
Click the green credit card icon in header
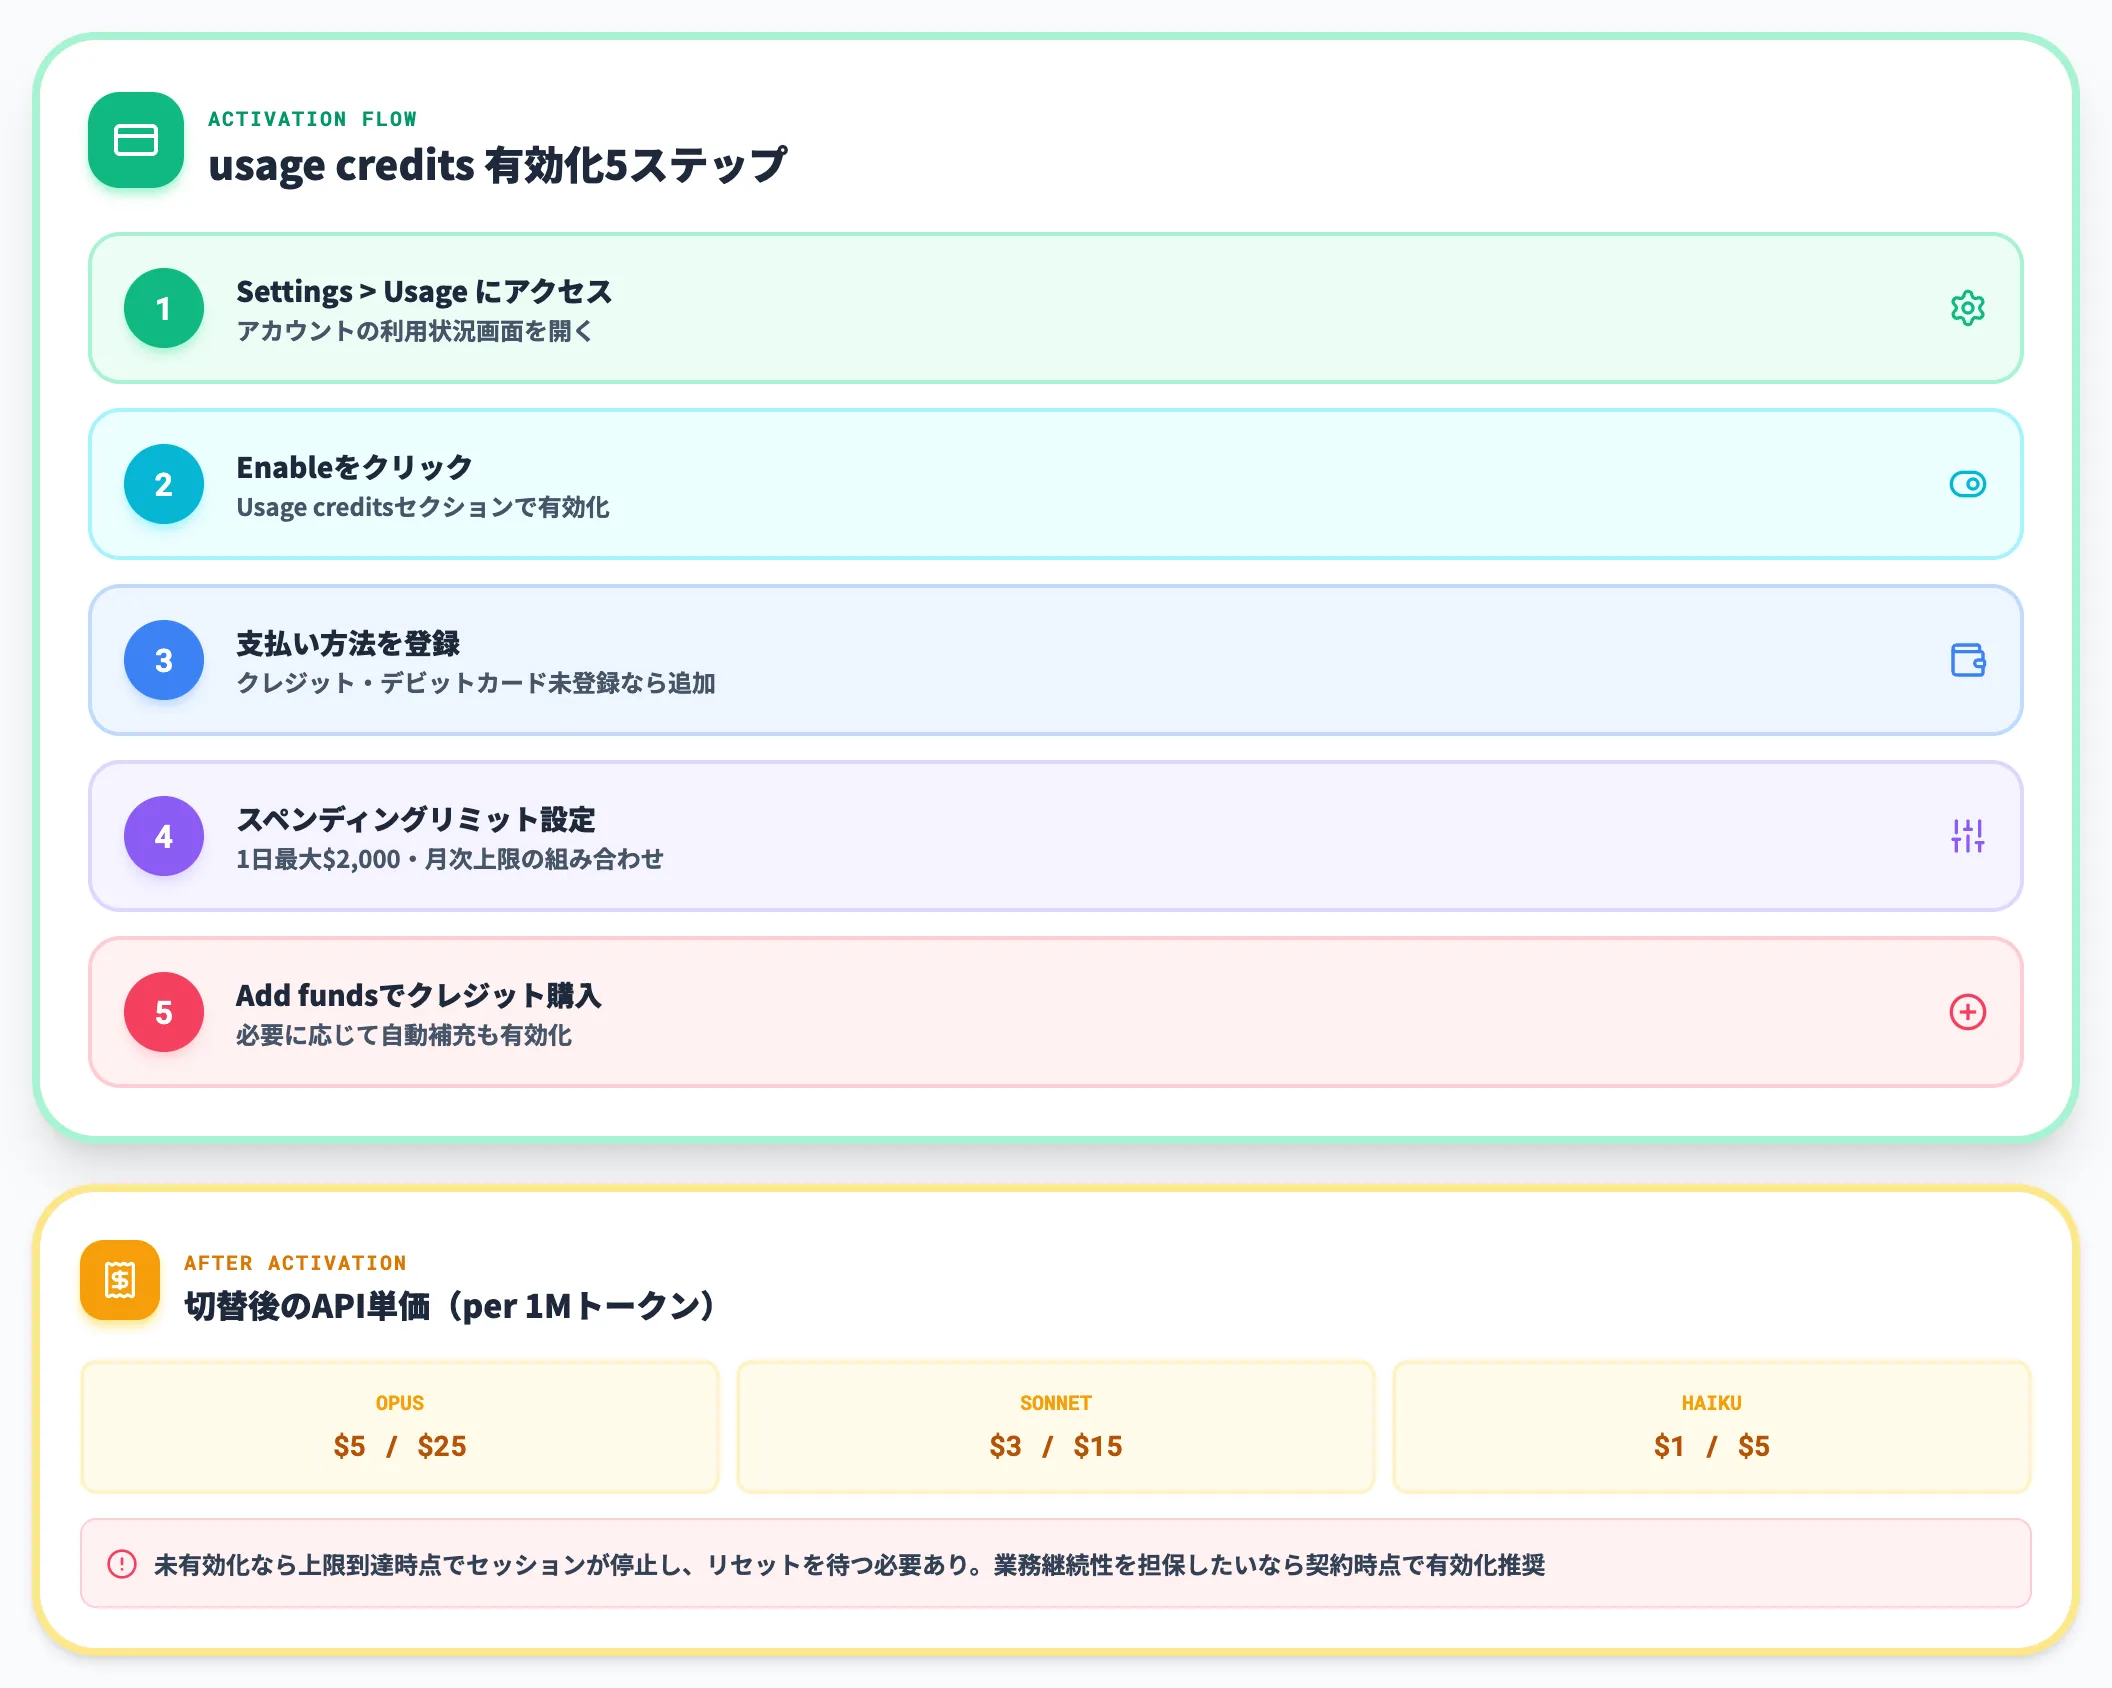click(136, 140)
